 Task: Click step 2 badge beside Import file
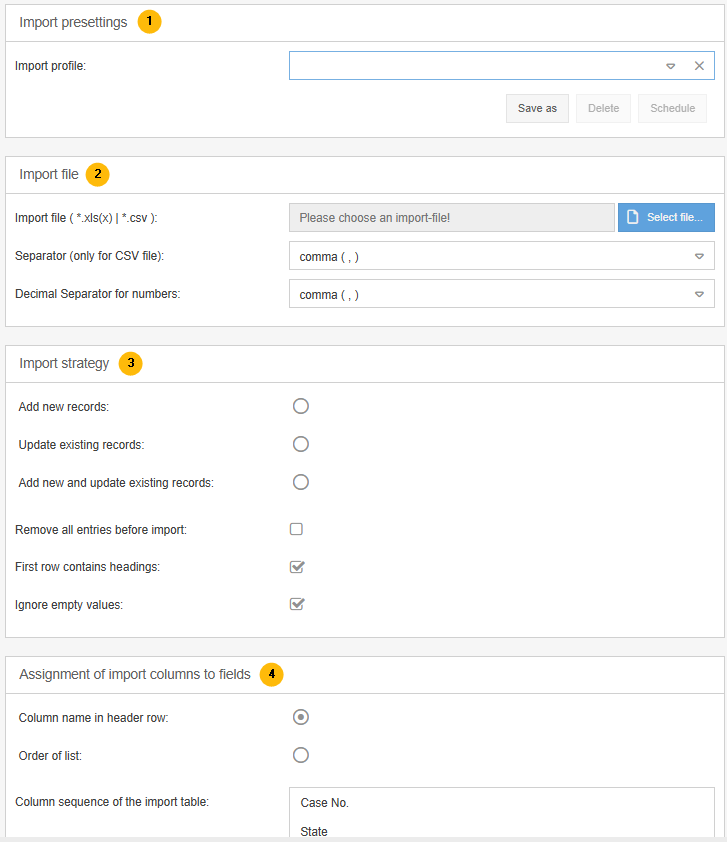point(97,174)
